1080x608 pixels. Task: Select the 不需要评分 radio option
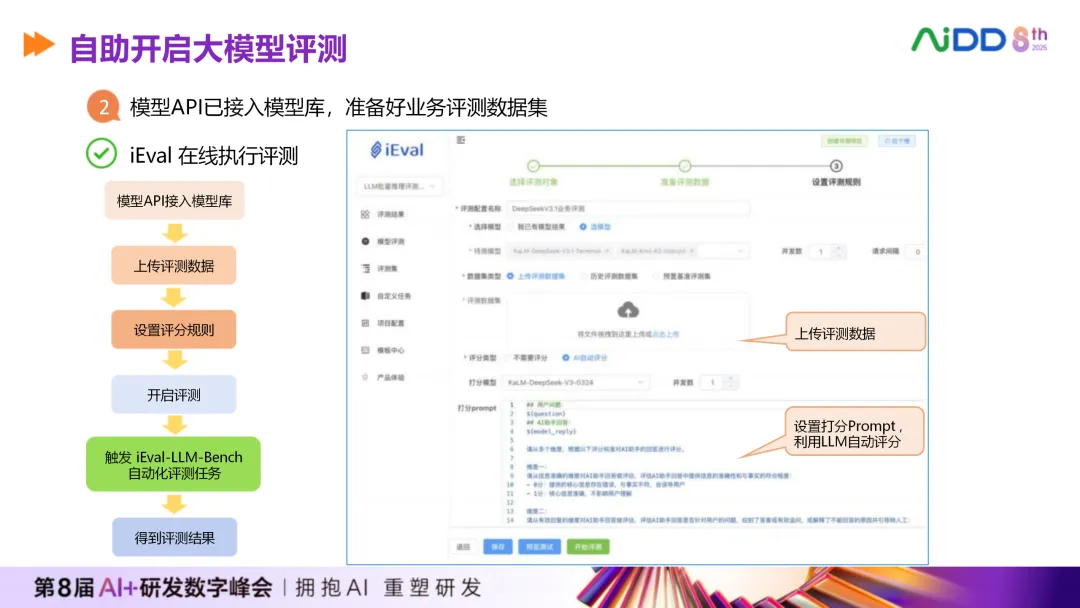coord(526,358)
